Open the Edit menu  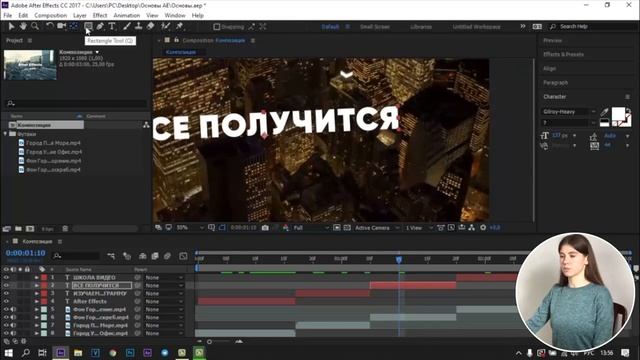[x=23, y=16]
